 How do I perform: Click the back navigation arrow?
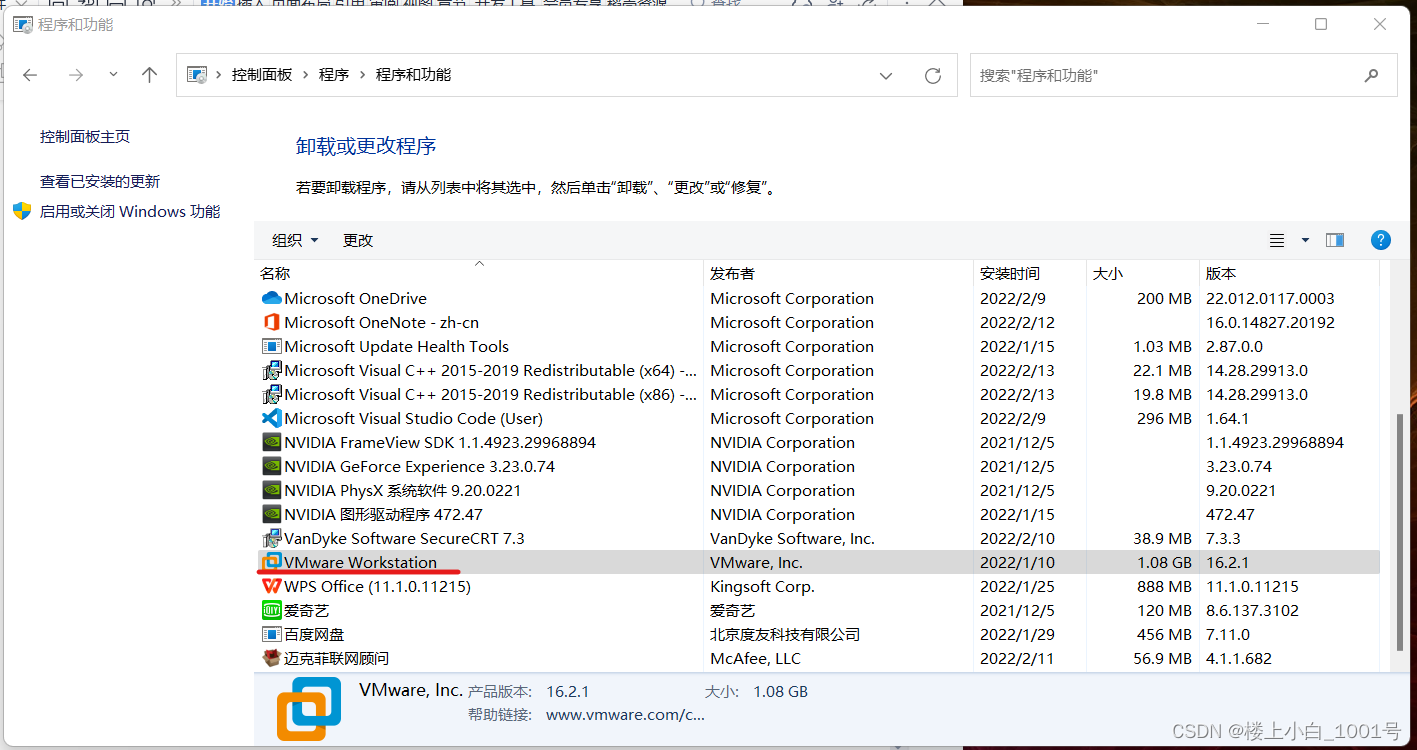click(30, 75)
